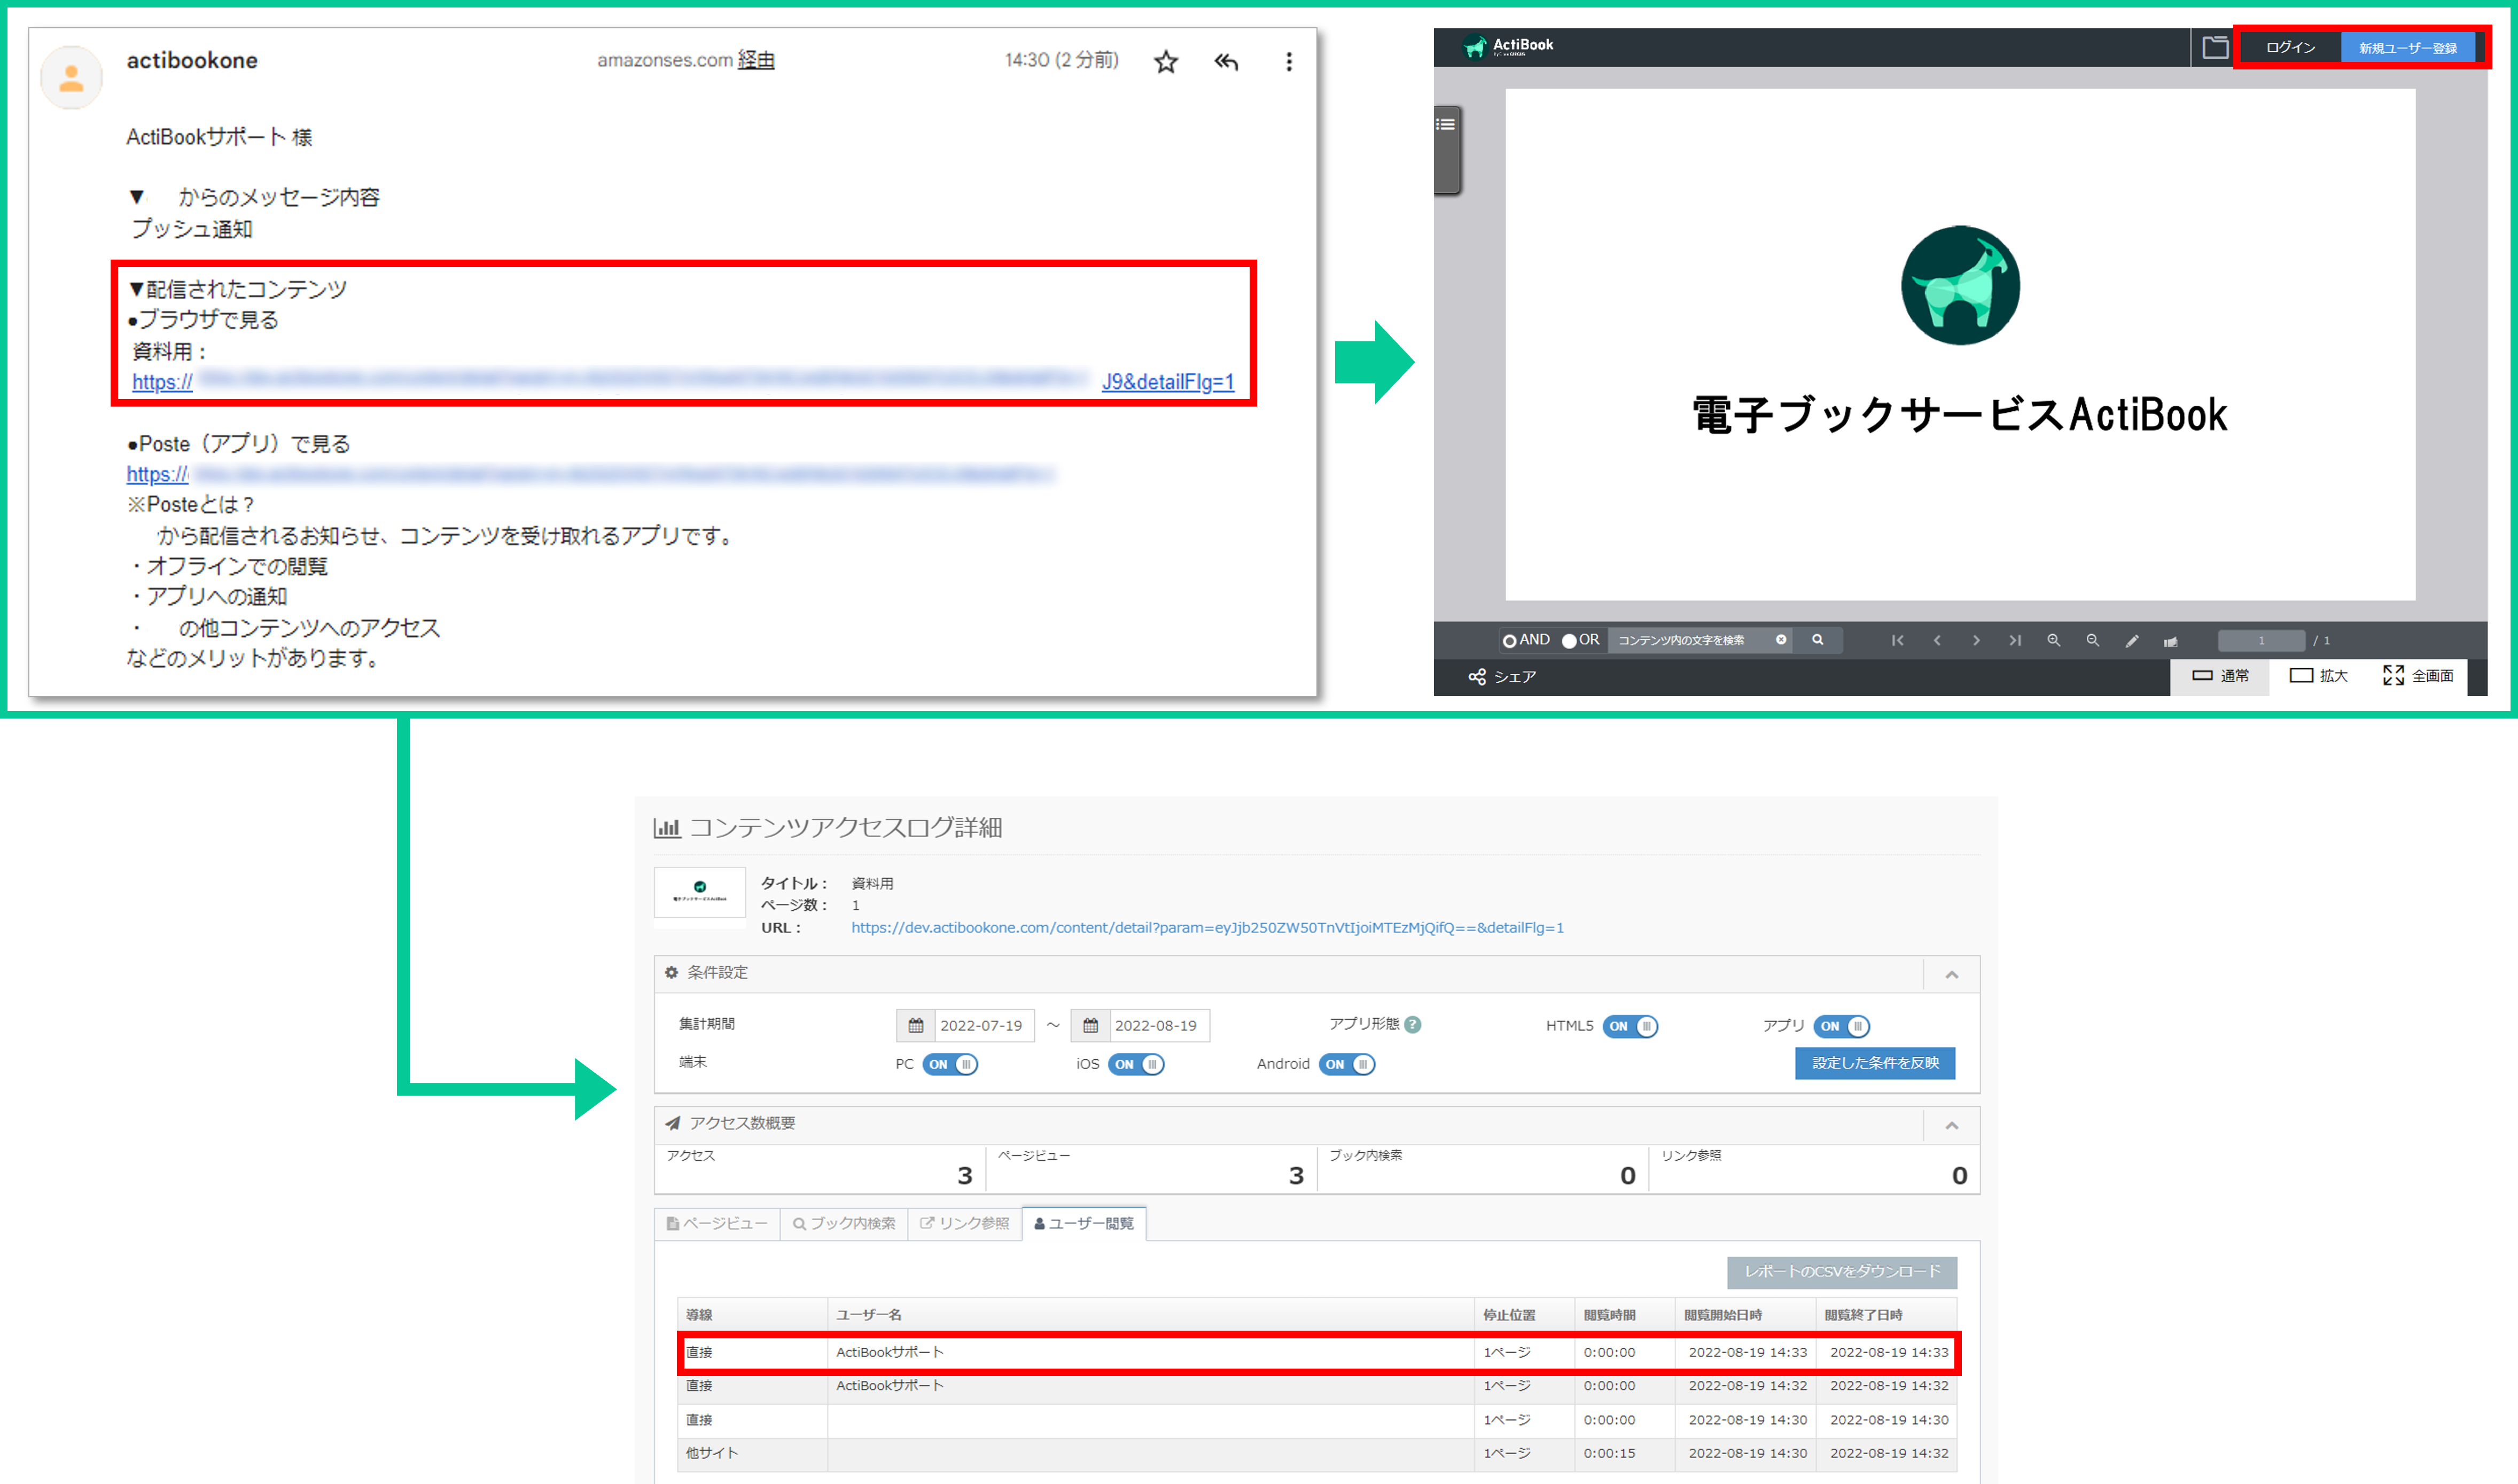The image size is (2518, 1484).
Task: Open the start date calendar icon for 2022-07-19
Action: point(915,1025)
